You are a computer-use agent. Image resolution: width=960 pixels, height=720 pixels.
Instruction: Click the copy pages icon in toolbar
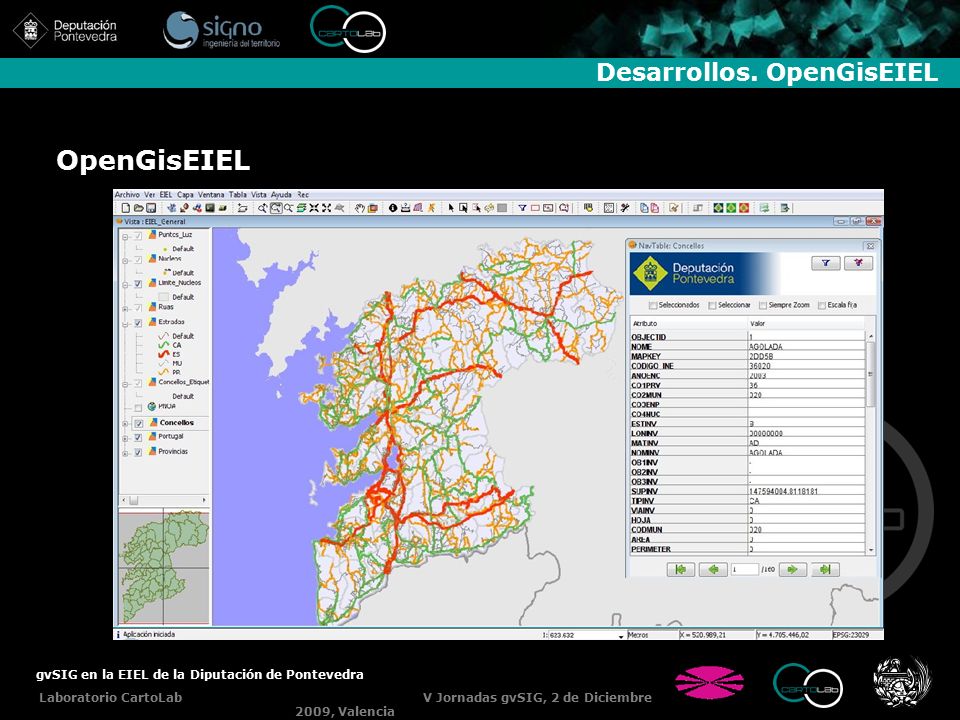pos(644,208)
